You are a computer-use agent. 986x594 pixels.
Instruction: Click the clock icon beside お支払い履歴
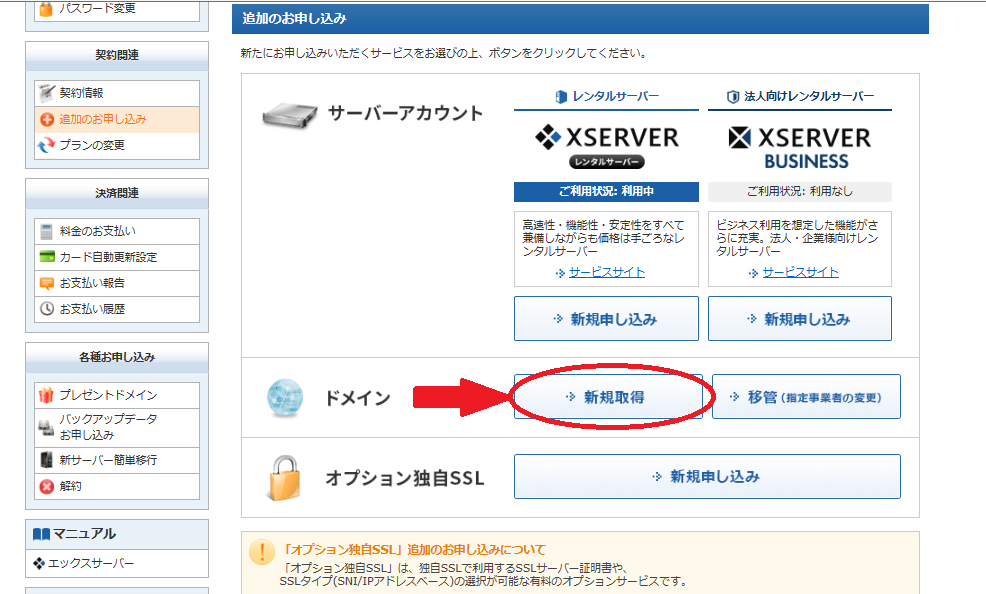46,309
